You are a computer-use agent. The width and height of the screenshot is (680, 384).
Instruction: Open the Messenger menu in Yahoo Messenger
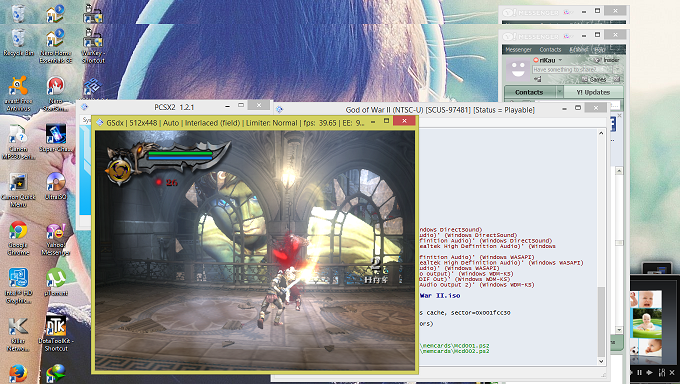click(518, 49)
